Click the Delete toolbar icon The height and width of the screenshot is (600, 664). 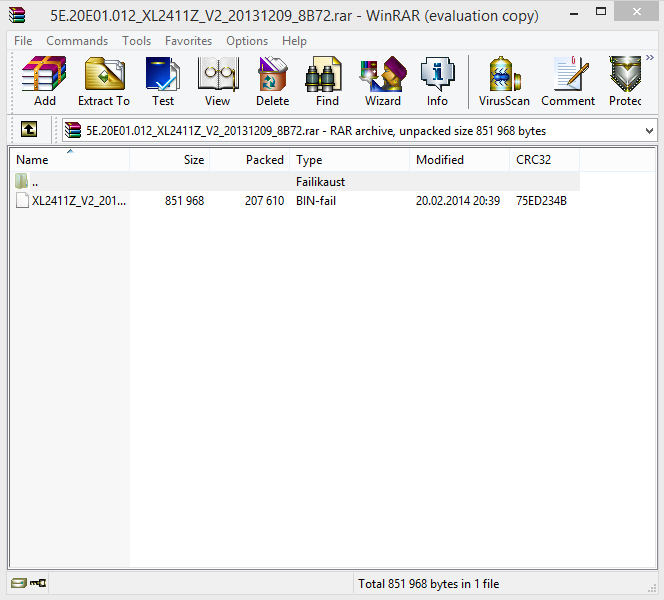[273, 81]
